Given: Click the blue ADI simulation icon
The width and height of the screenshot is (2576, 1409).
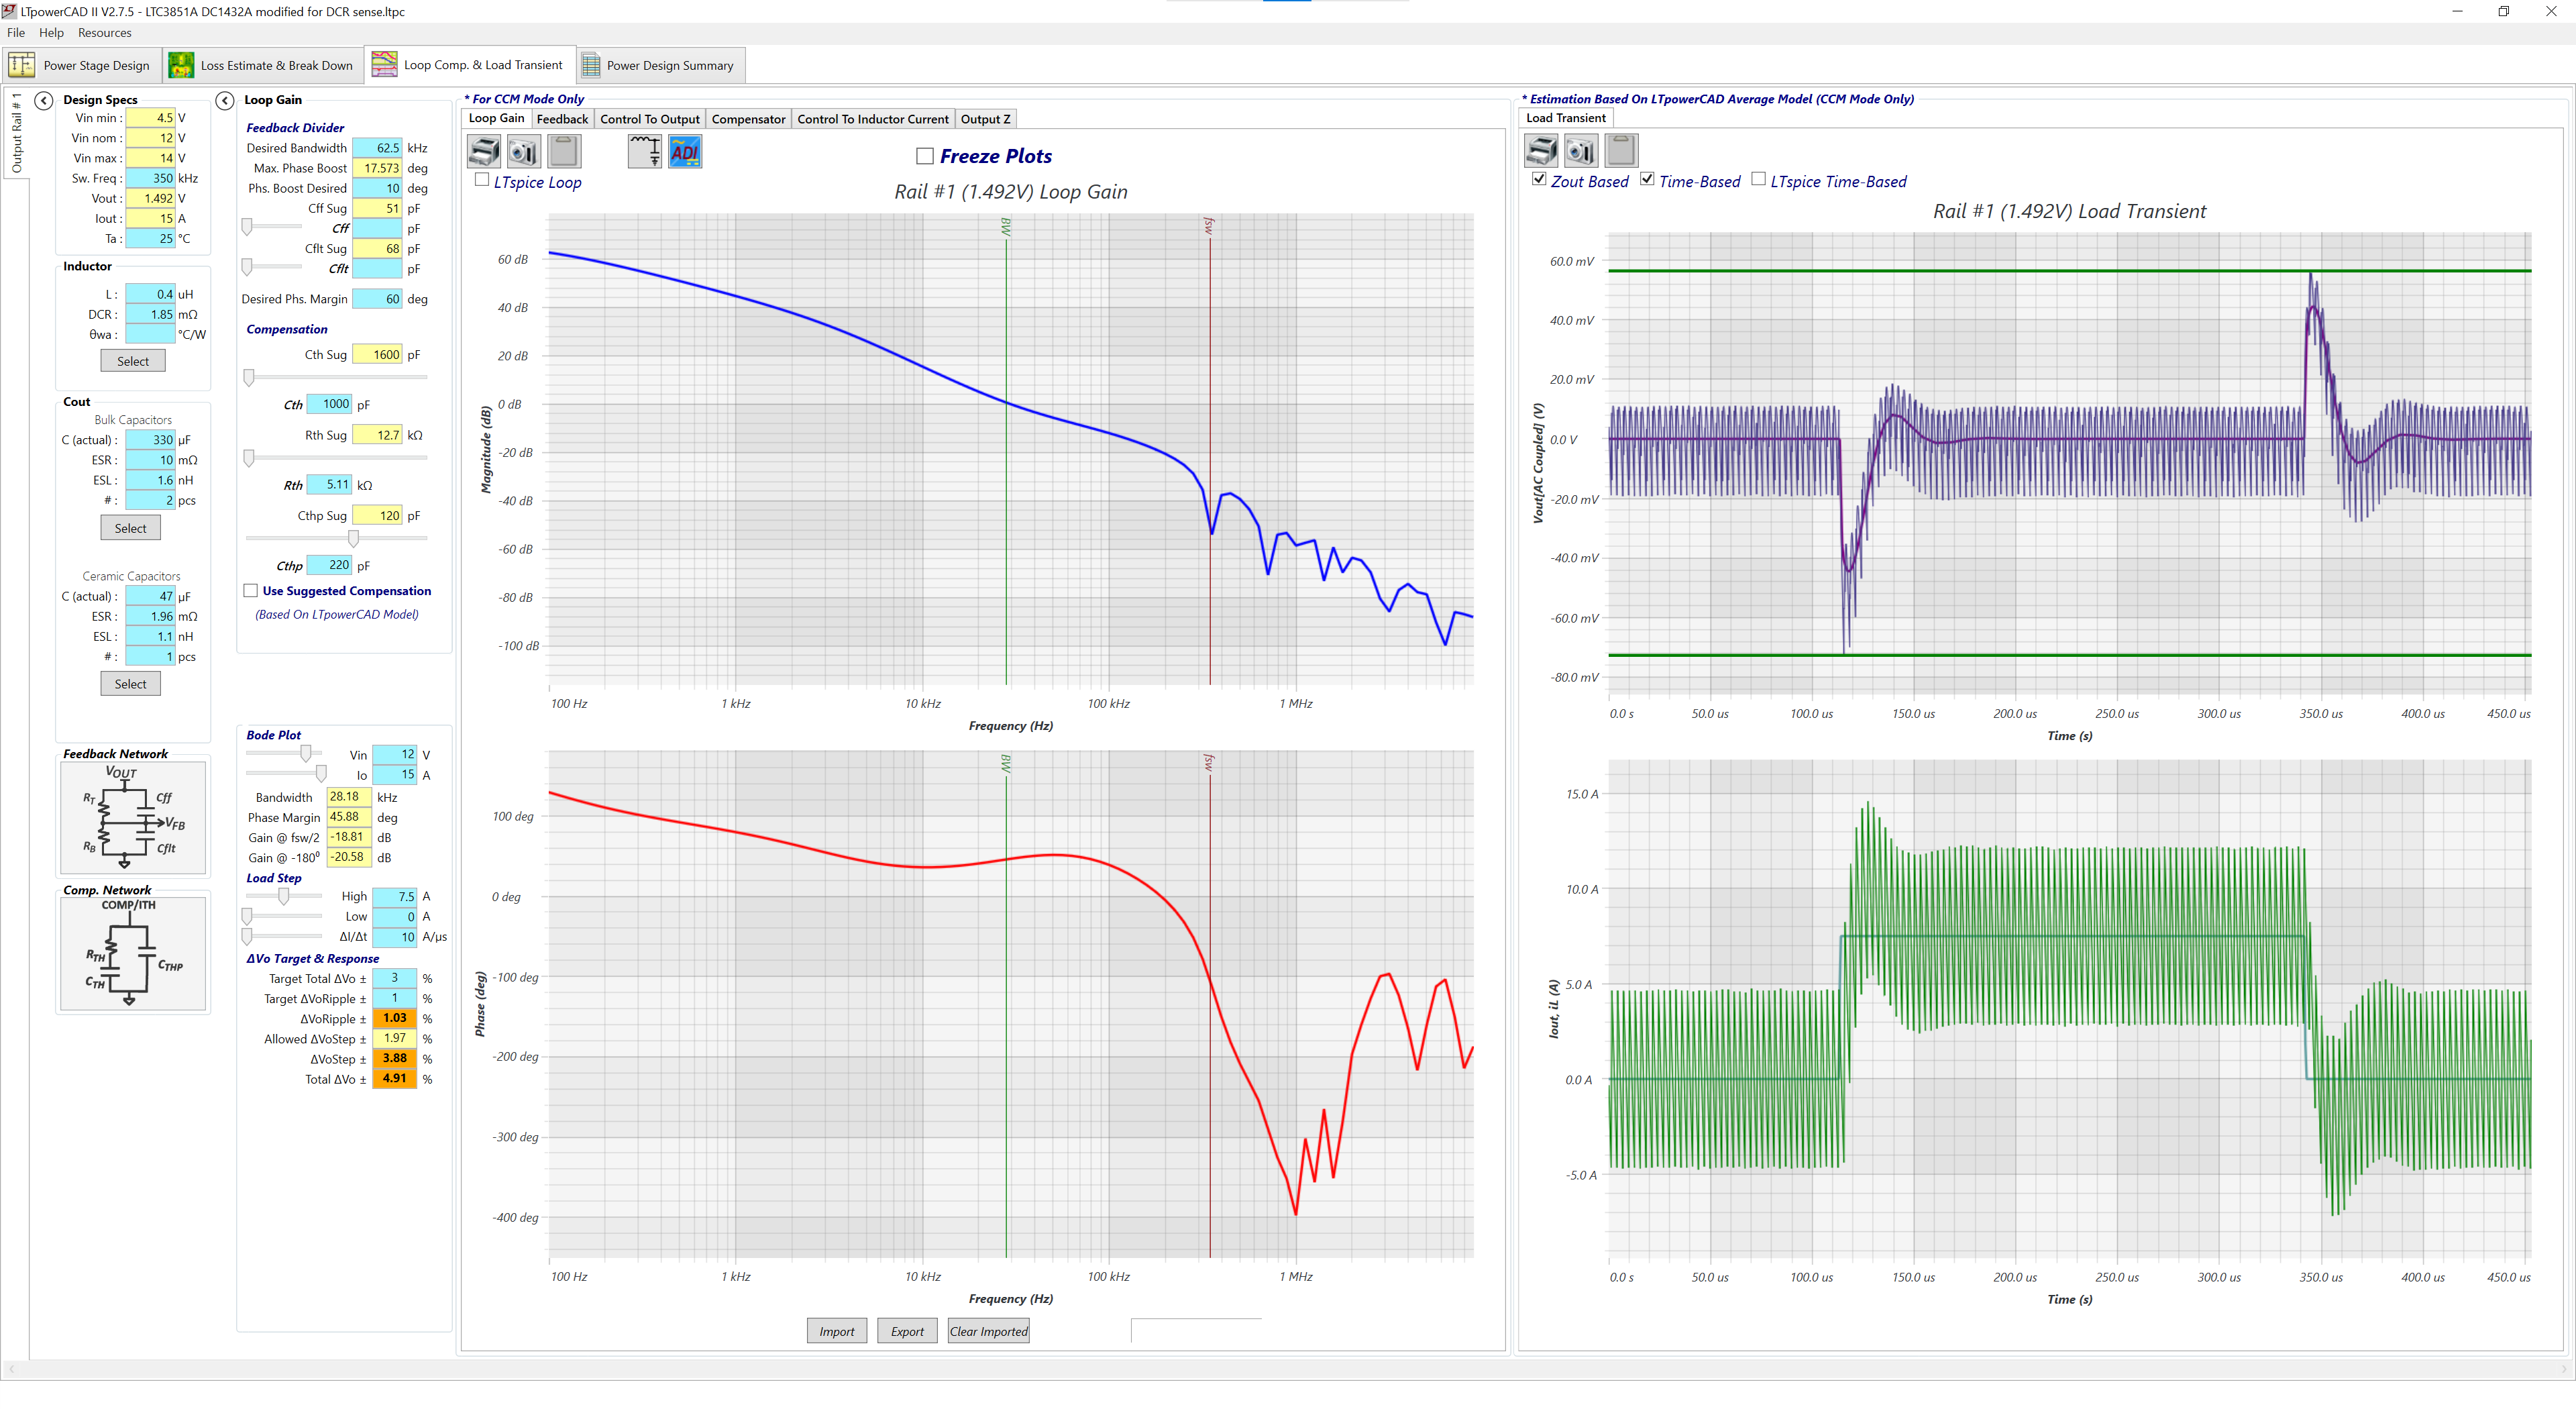Looking at the screenshot, I should pyautogui.click(x=685, y=152).
